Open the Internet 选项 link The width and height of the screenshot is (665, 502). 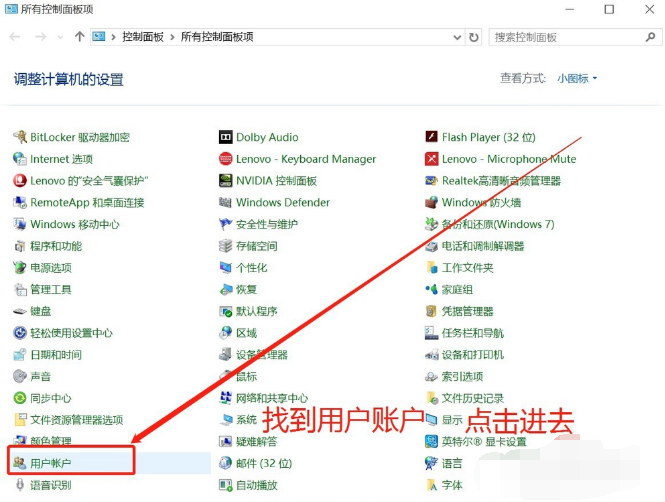click(61, 159)
